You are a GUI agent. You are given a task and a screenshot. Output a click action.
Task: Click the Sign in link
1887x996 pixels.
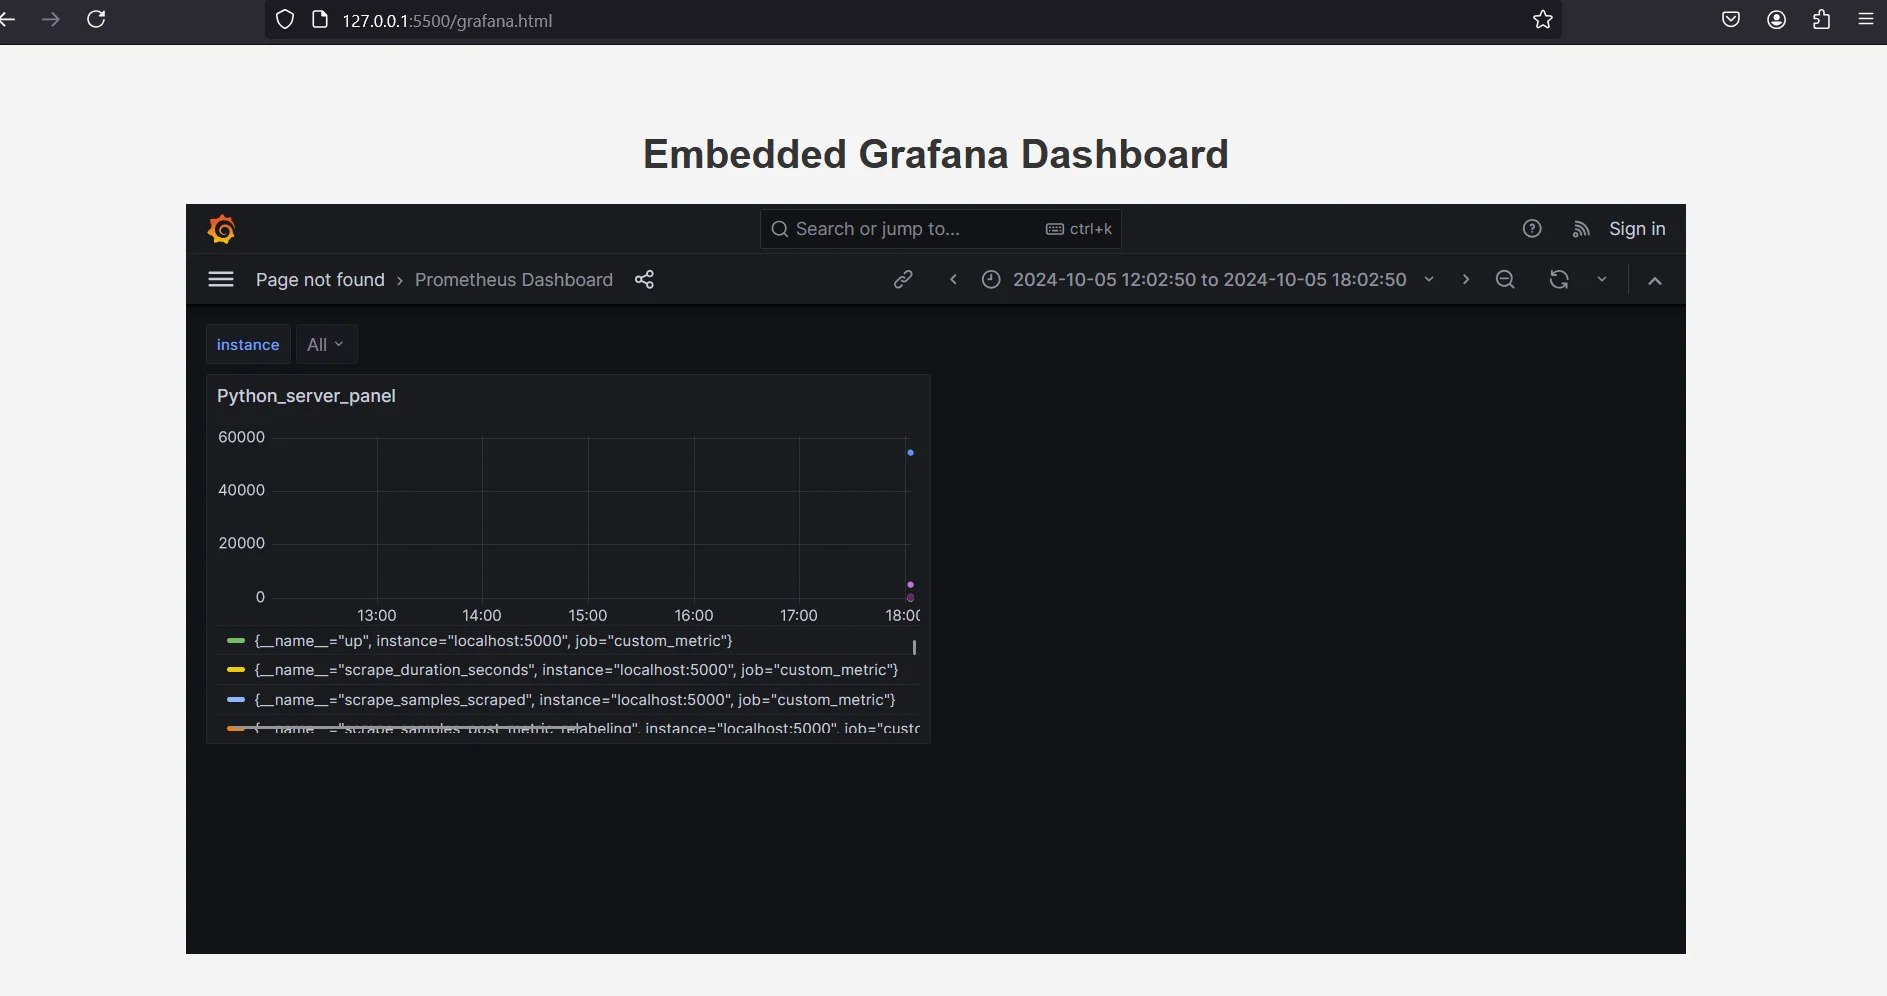[x=1637, y=229]
